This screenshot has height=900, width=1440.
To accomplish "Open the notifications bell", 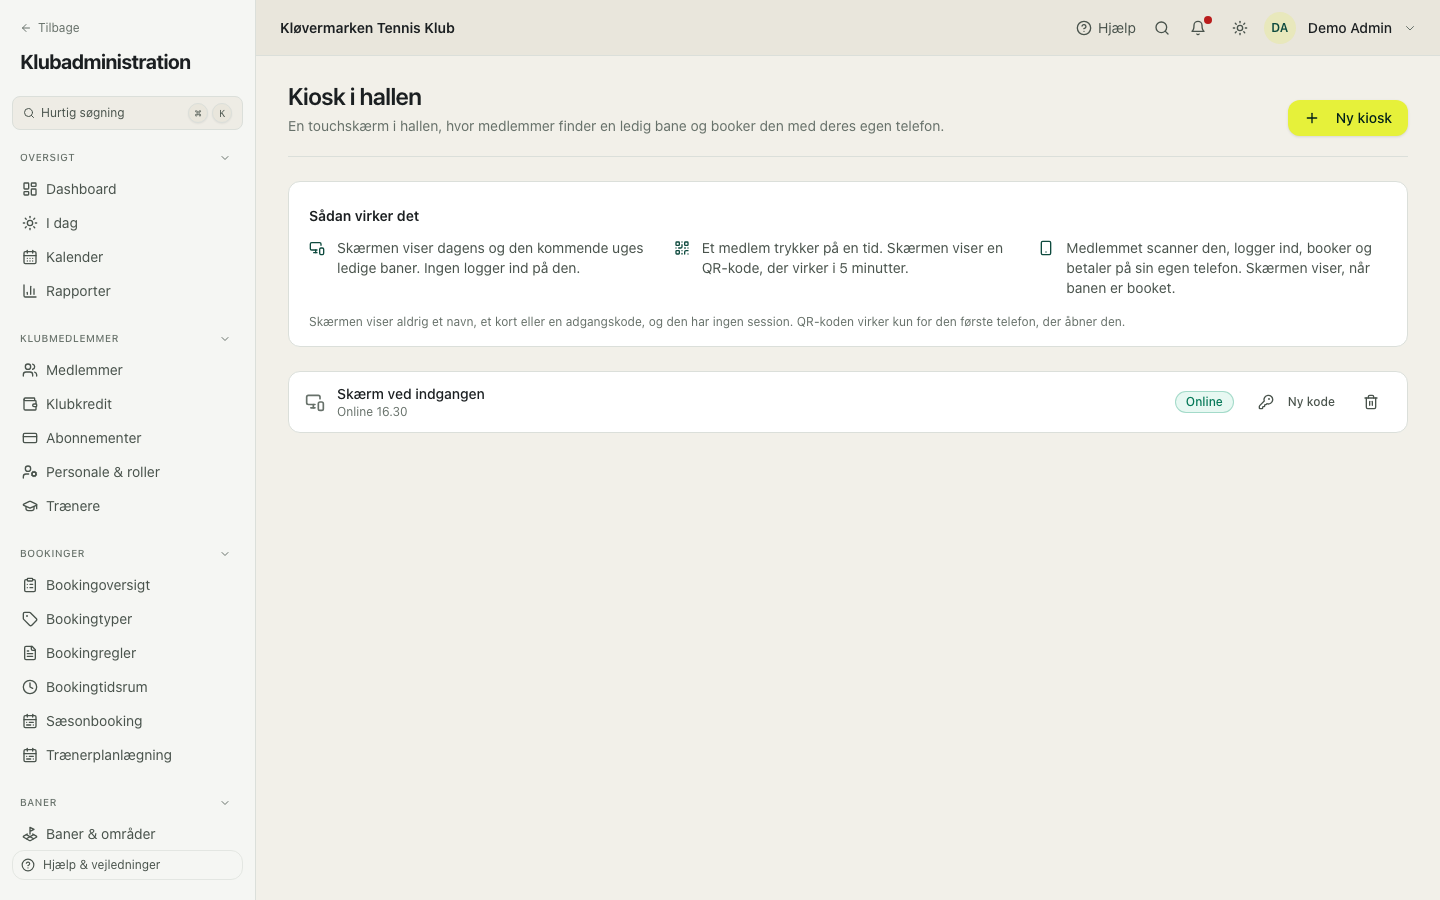I will click(x=1198, y=28).
